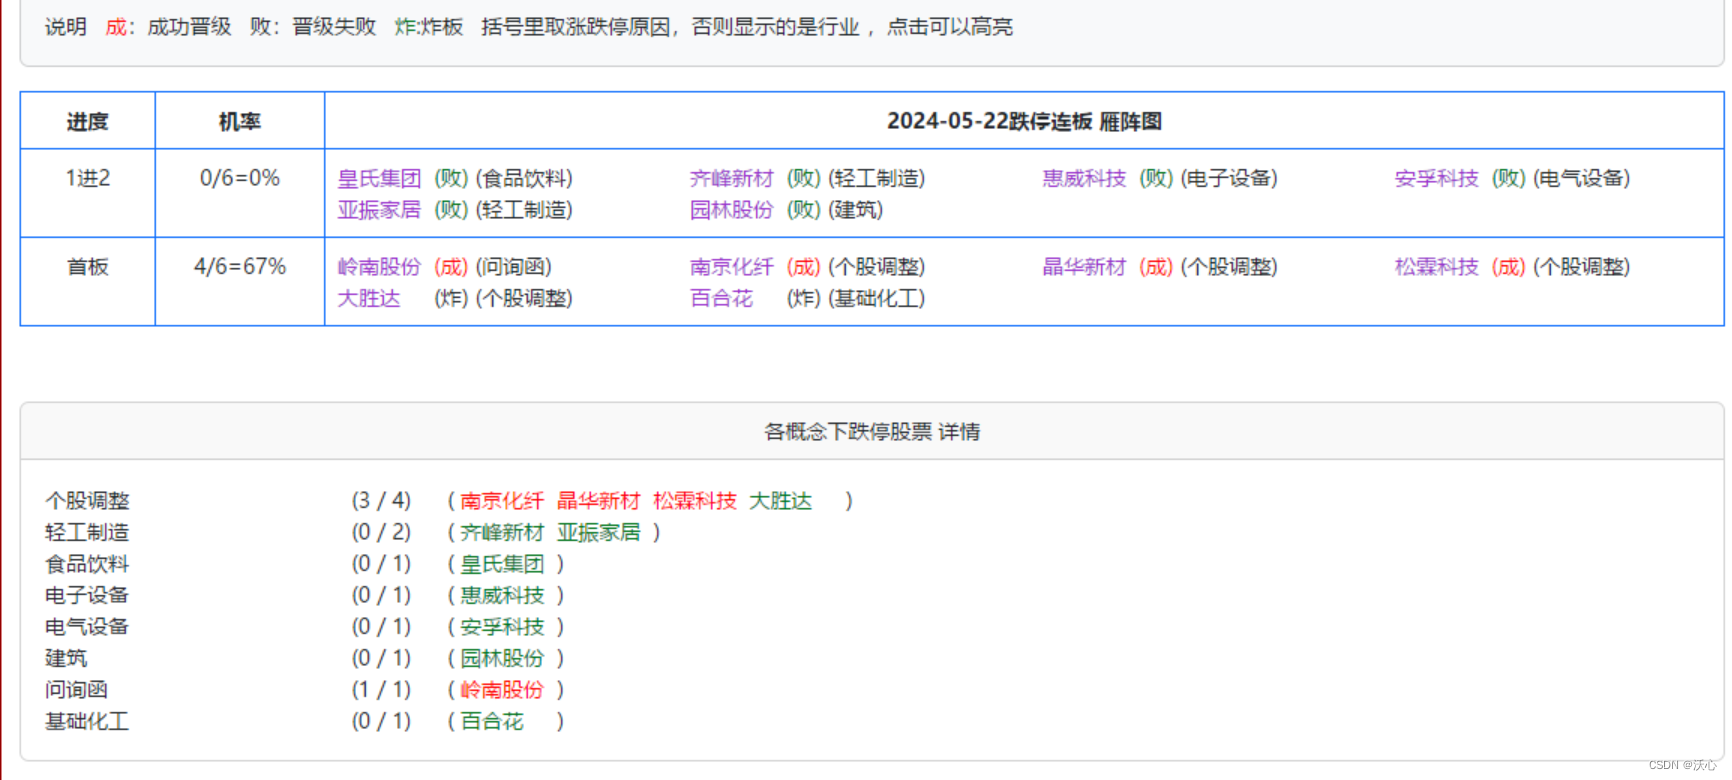Click 百合花 under 基础化工 concept
Screen dimensions: 1732x780
(492, 722)
